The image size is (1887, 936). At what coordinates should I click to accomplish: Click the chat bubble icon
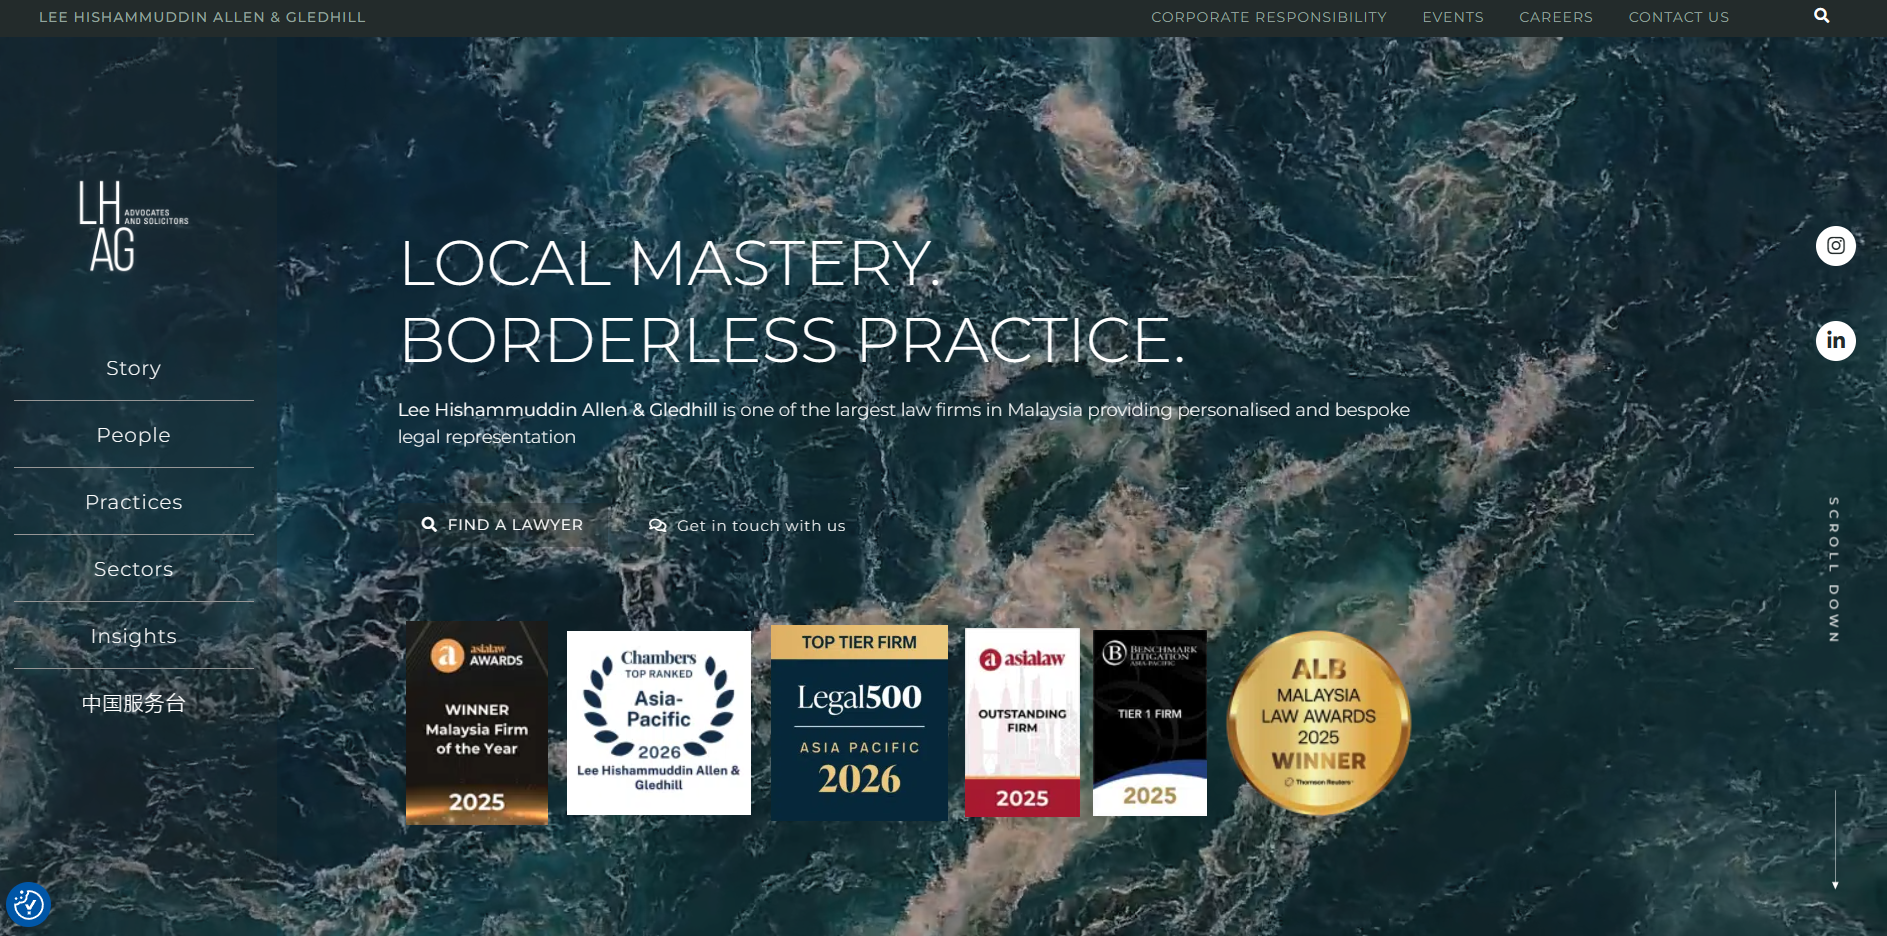pyautogui.click(x=657, y=526)
